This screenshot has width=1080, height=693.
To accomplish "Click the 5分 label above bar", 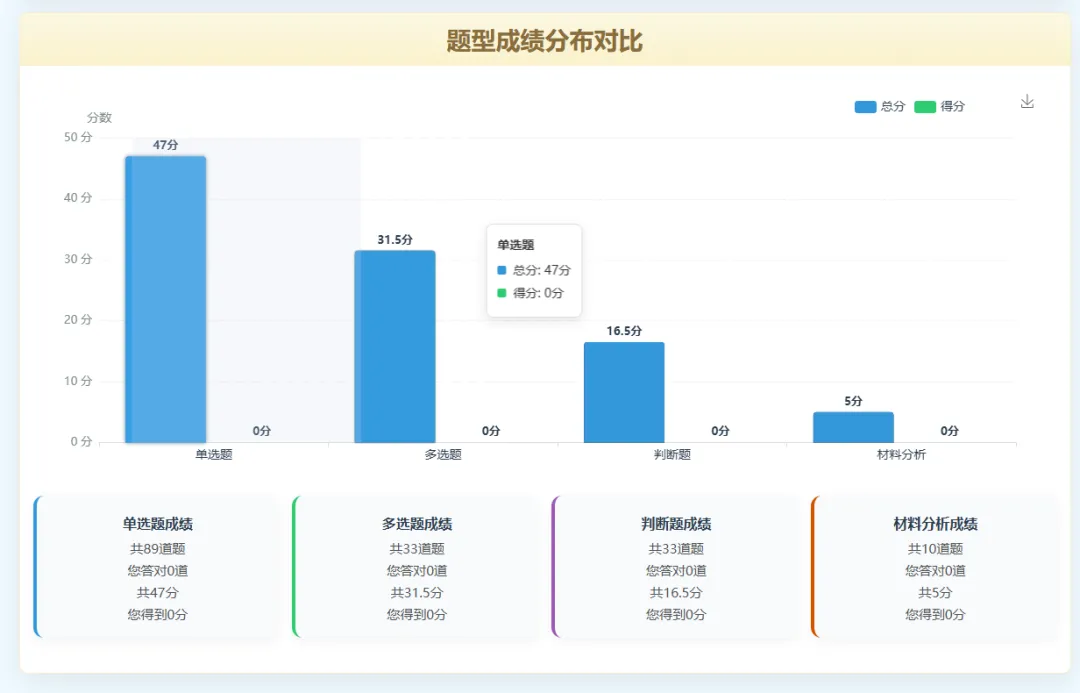I will pyautogui.click(x=853, y=401).
